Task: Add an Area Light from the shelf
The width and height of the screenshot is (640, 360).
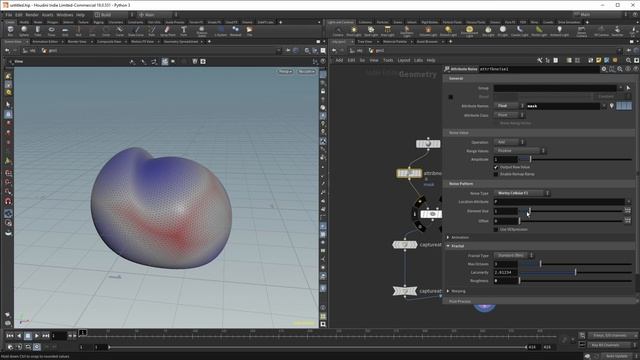Action: (387, 31)
